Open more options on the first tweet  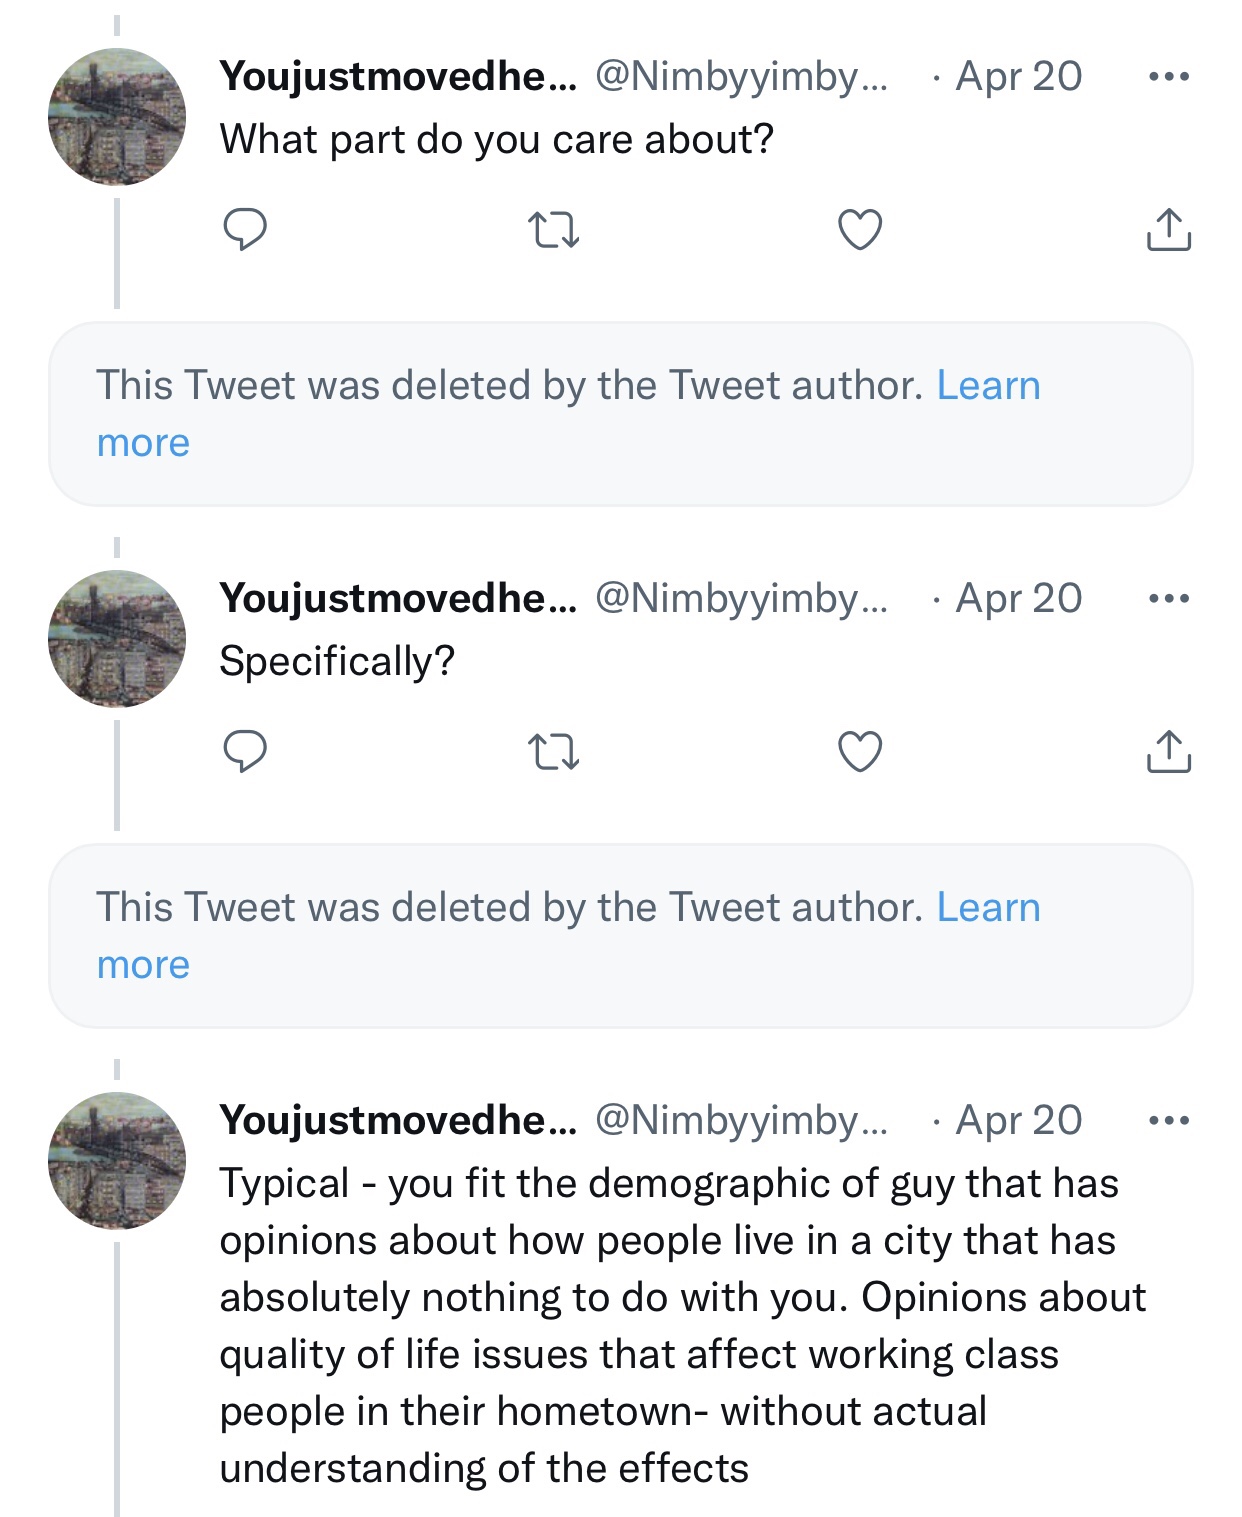[1169, 77]
